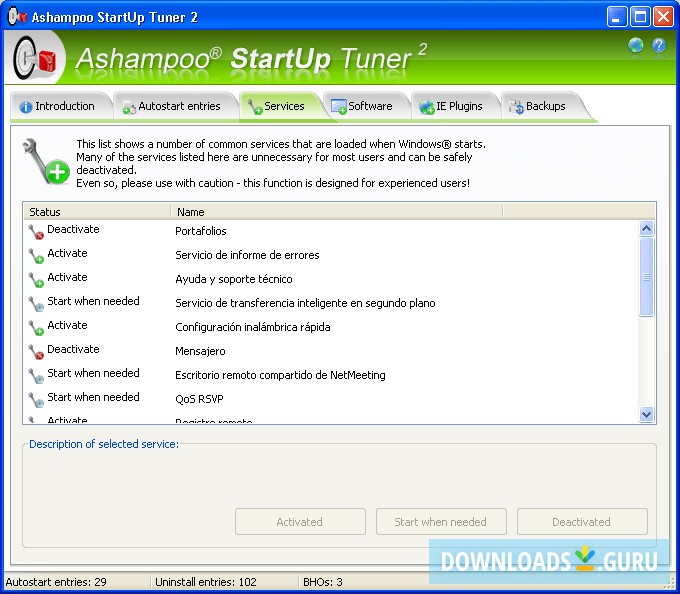Click Autostart entries: 29 in status bar
This screenshot has height=594, width=680.
(56, 582)
